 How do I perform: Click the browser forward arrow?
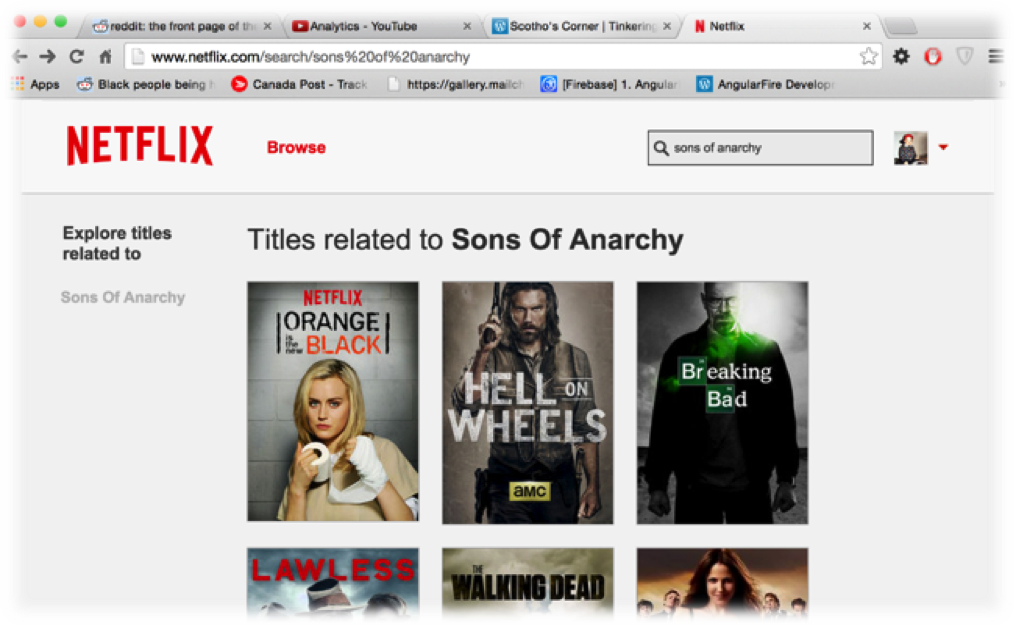[x=47, y=57]
